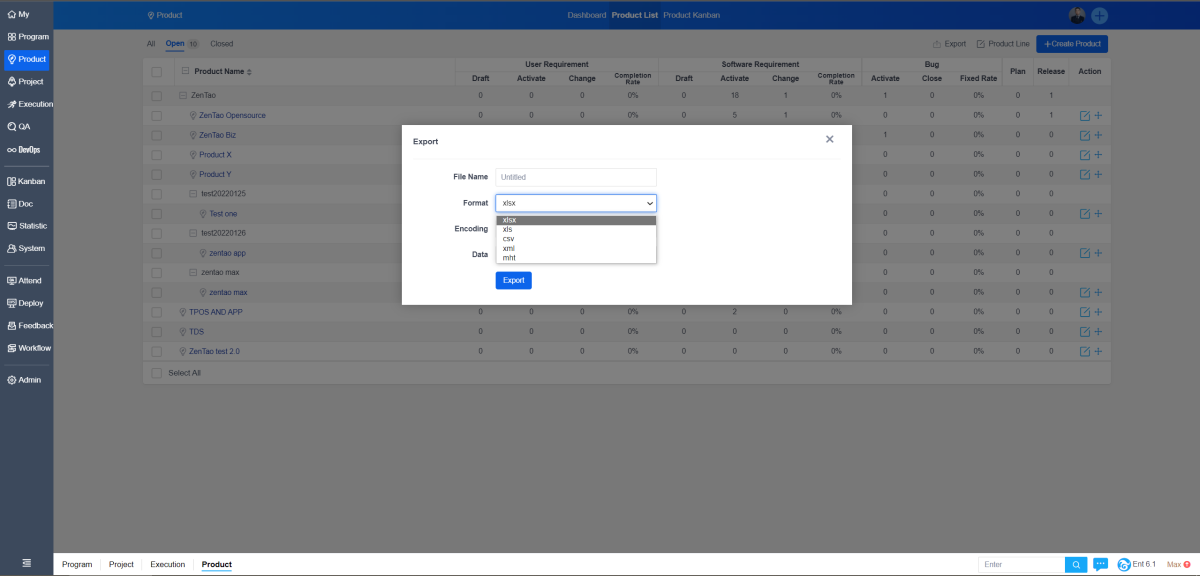This screenshot has height=576, width=1200.
Task: Open the DevOps sidebar item
Action: [25, 150]
